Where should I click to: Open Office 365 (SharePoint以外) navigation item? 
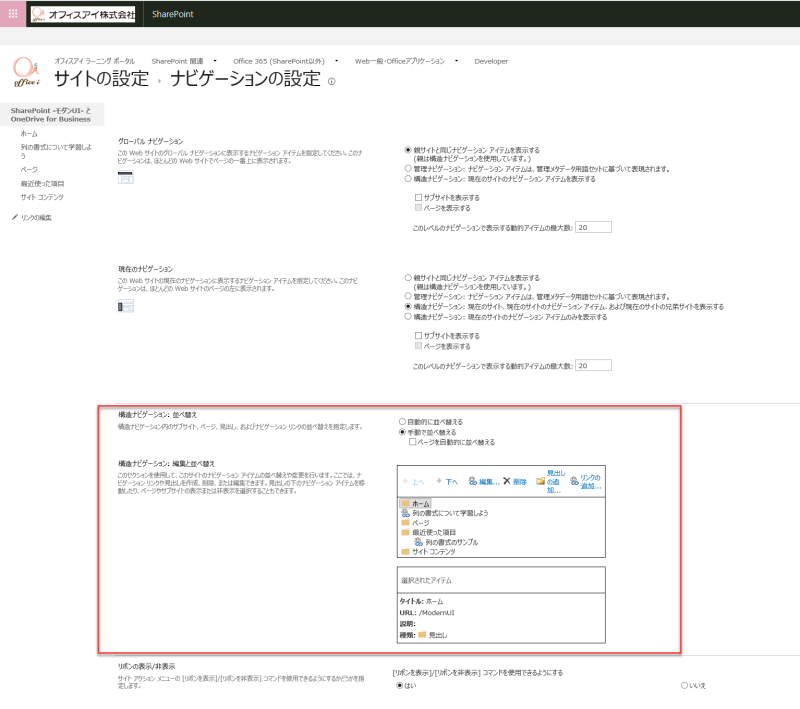pos(279,61)
